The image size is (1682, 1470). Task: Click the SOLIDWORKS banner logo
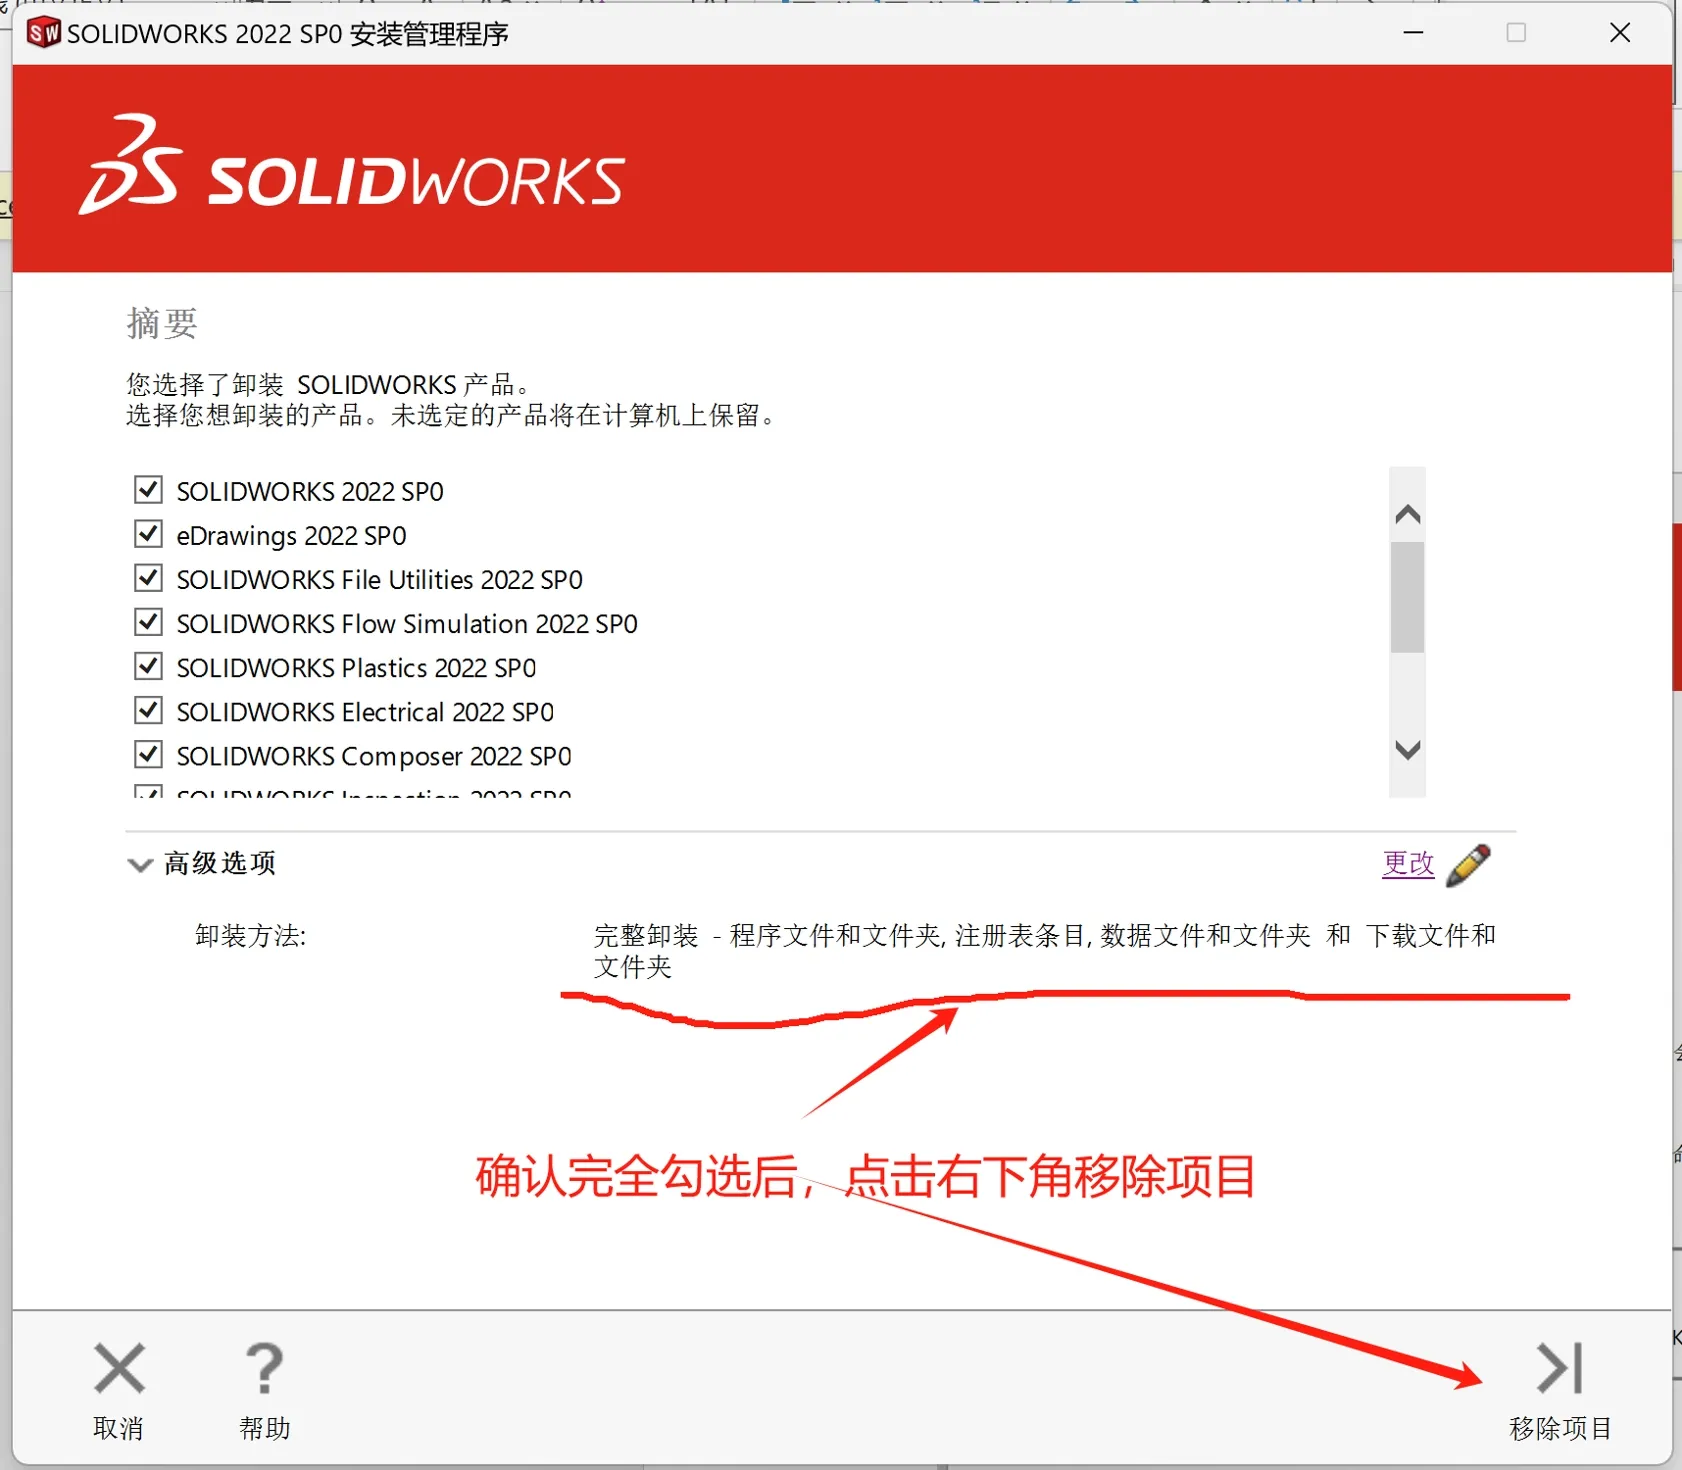(x=351, y=165)
